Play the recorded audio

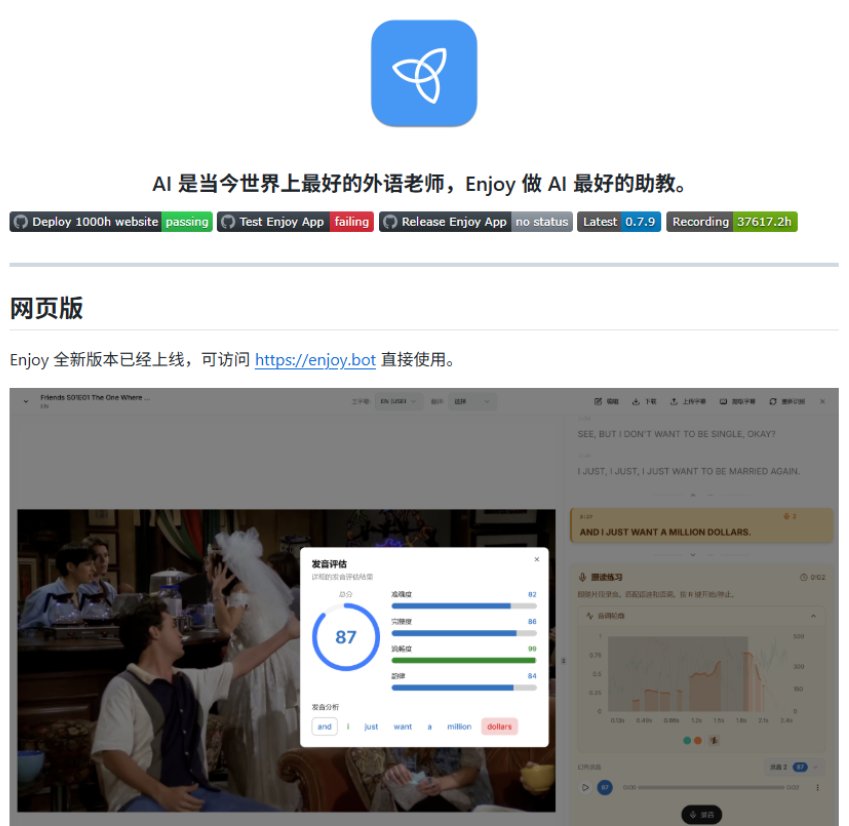coord(585,788)
